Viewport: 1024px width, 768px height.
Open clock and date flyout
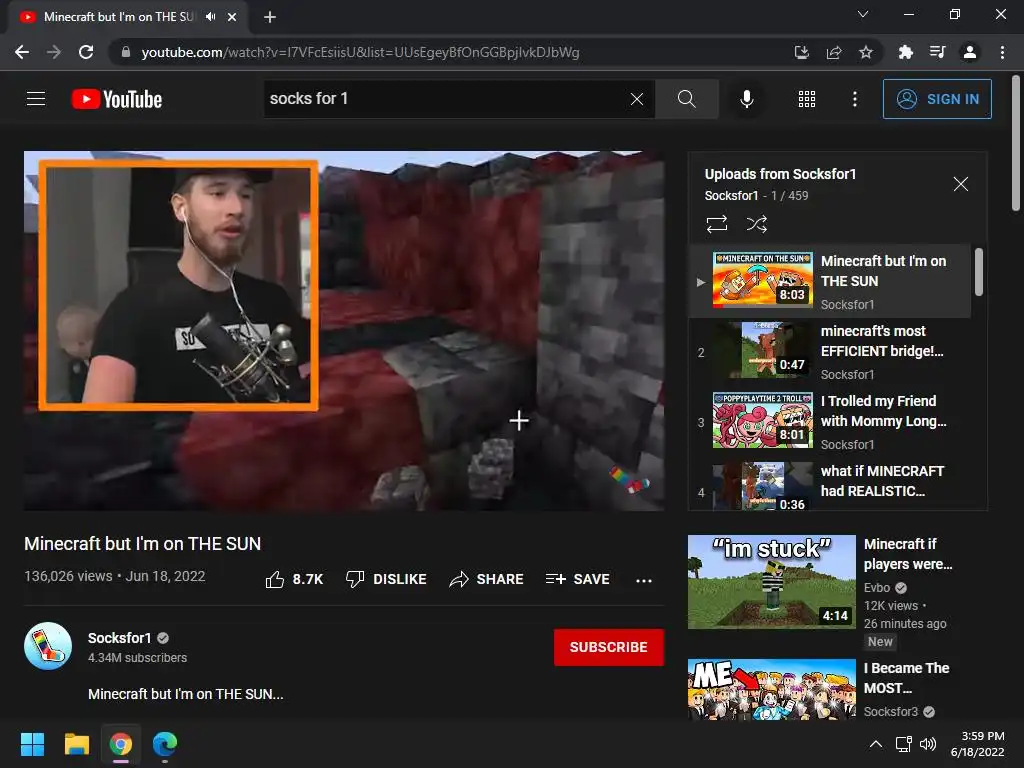977,744
